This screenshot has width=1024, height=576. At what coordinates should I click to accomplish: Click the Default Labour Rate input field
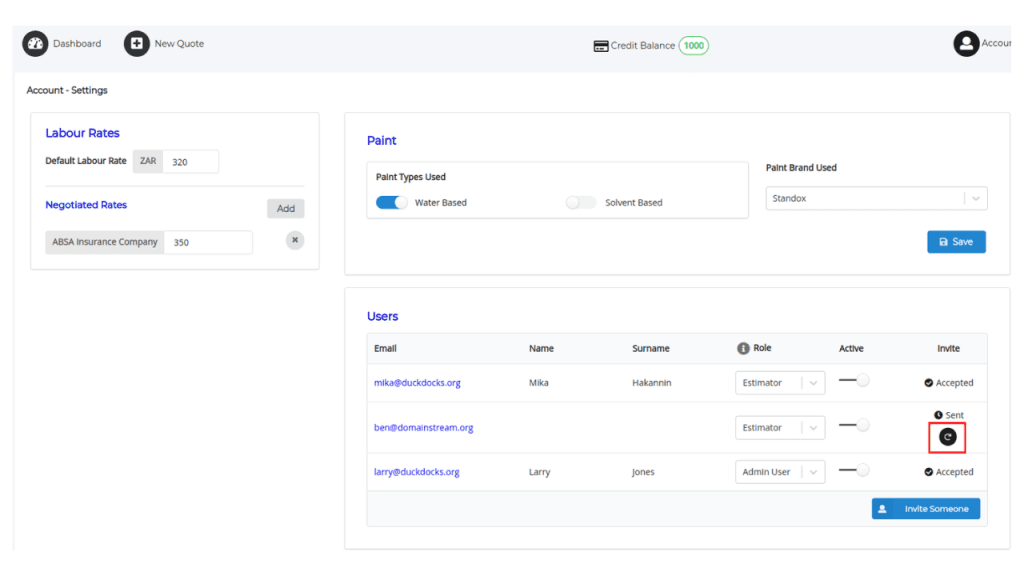(190, 162)
